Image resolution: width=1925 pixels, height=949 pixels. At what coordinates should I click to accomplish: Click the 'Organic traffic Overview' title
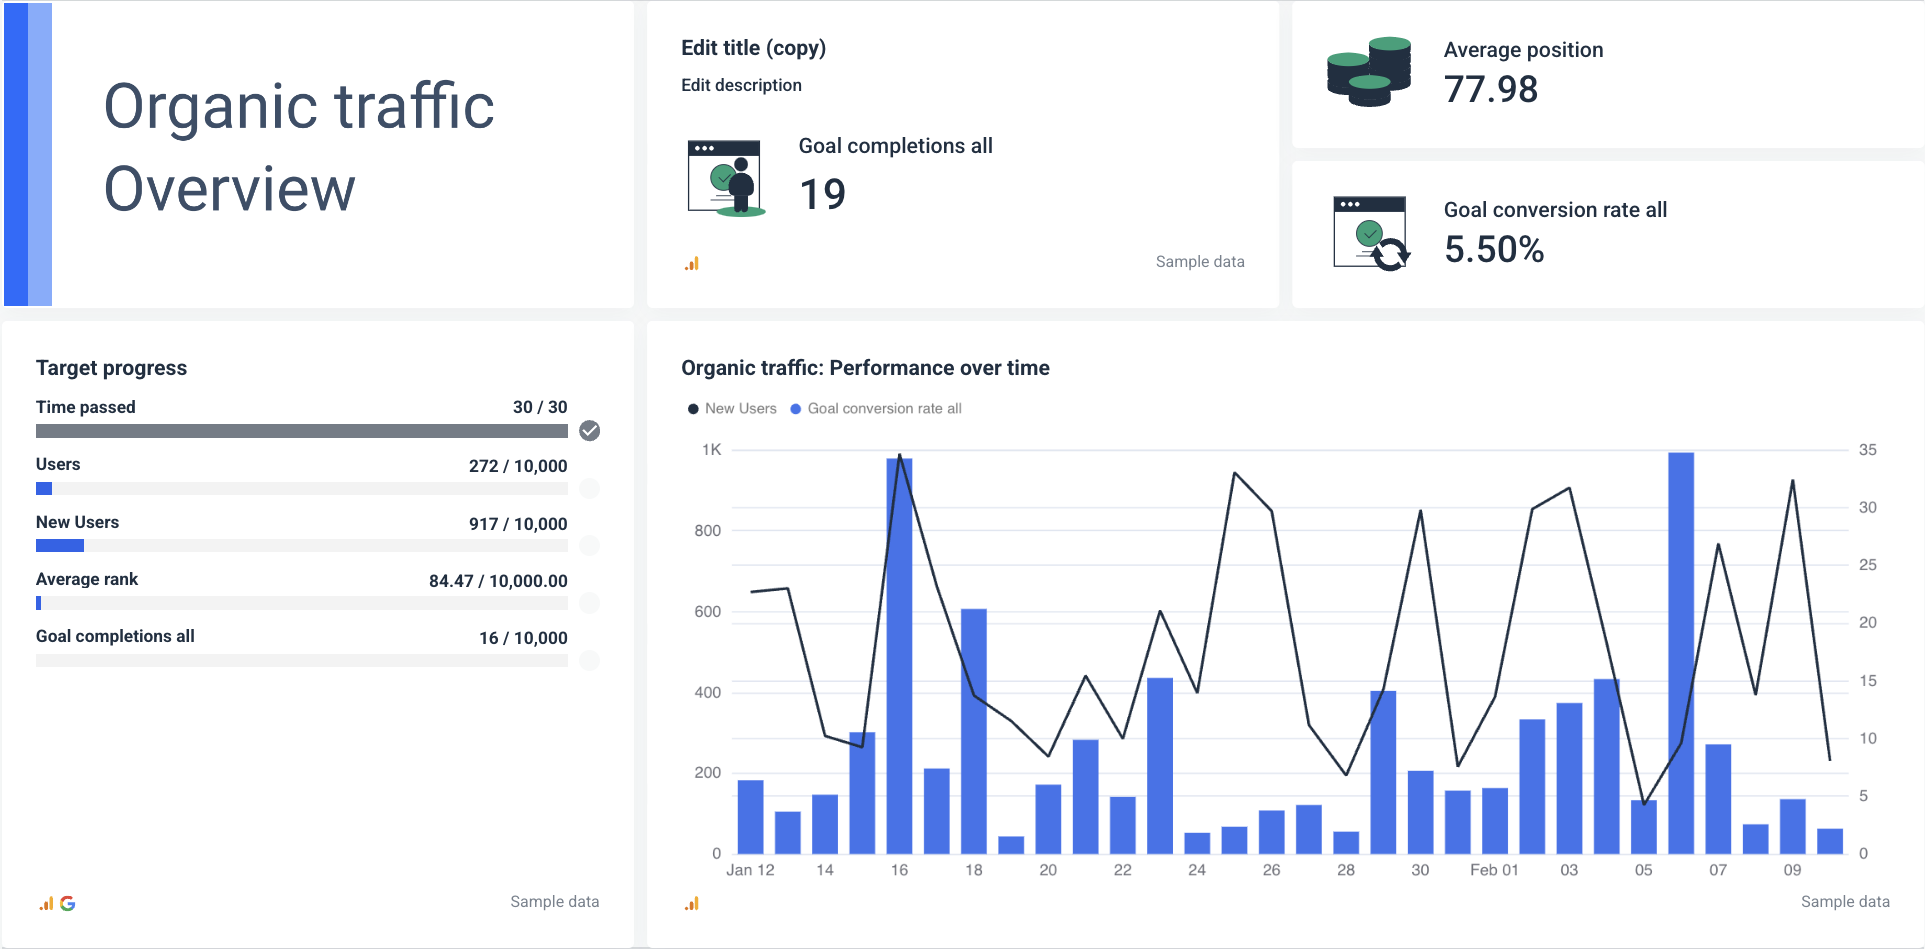[299, 147]
